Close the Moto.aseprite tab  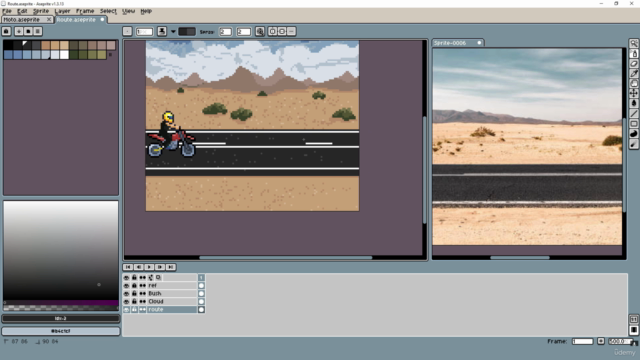point(49,20)
